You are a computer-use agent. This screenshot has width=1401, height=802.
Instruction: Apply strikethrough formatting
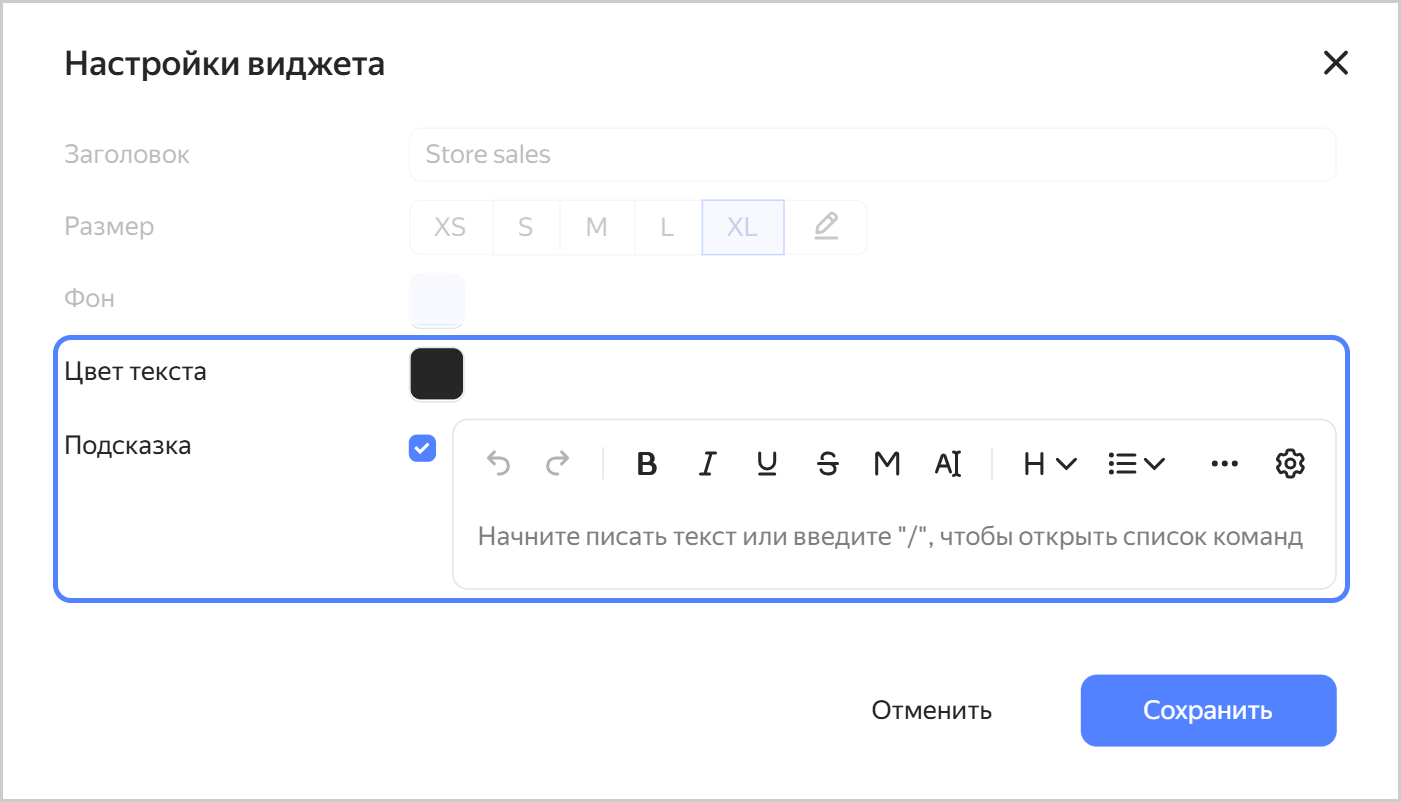pyautogui.click(x=827, y=463)
